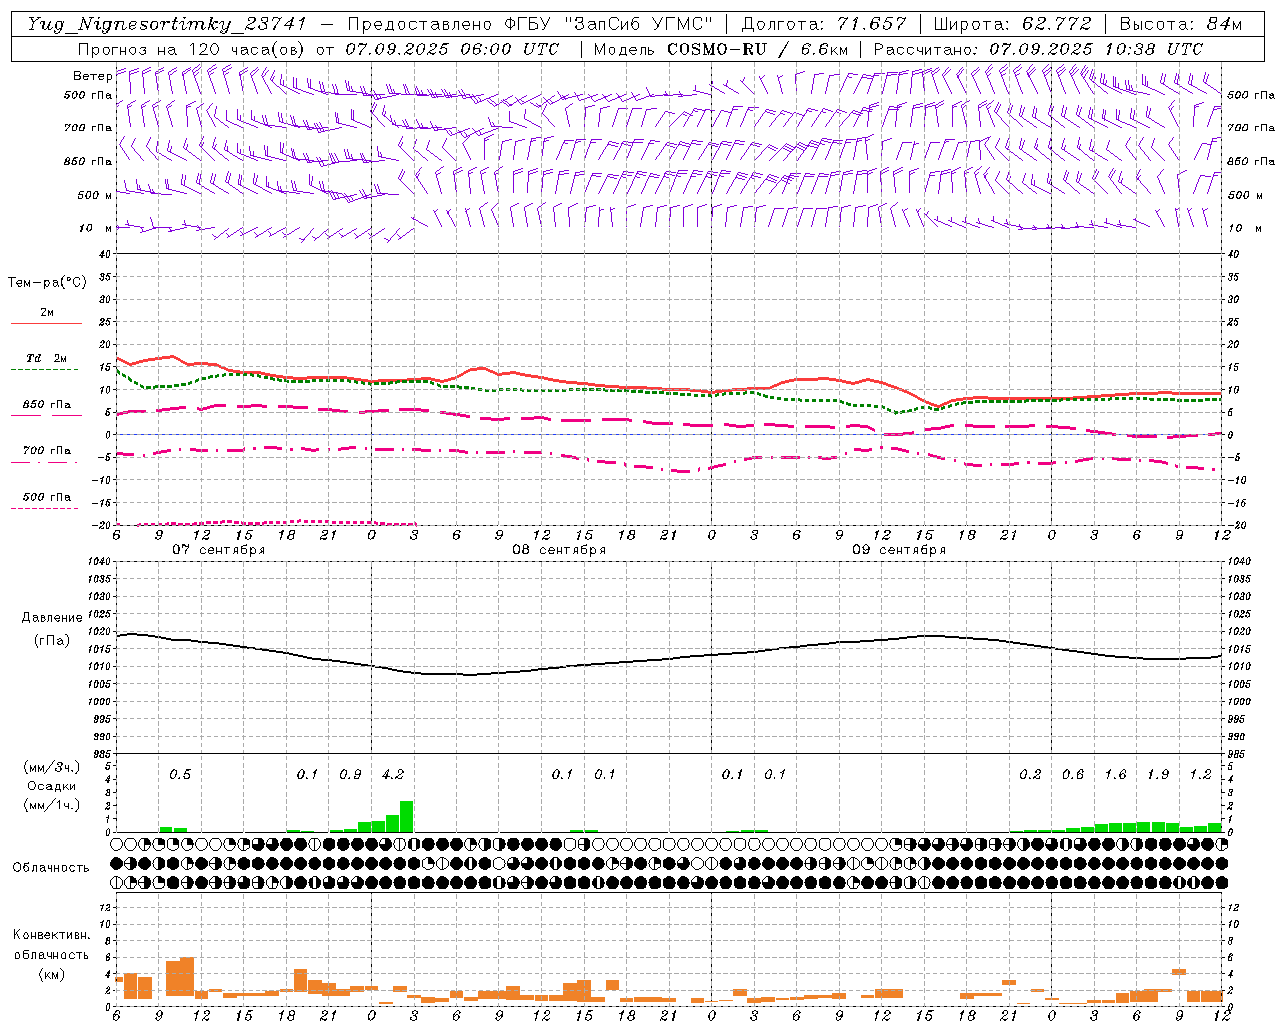Click the (гПа) unit label under Давление
Viewport: 1280px width, 1024px height.
pos(52,641)
